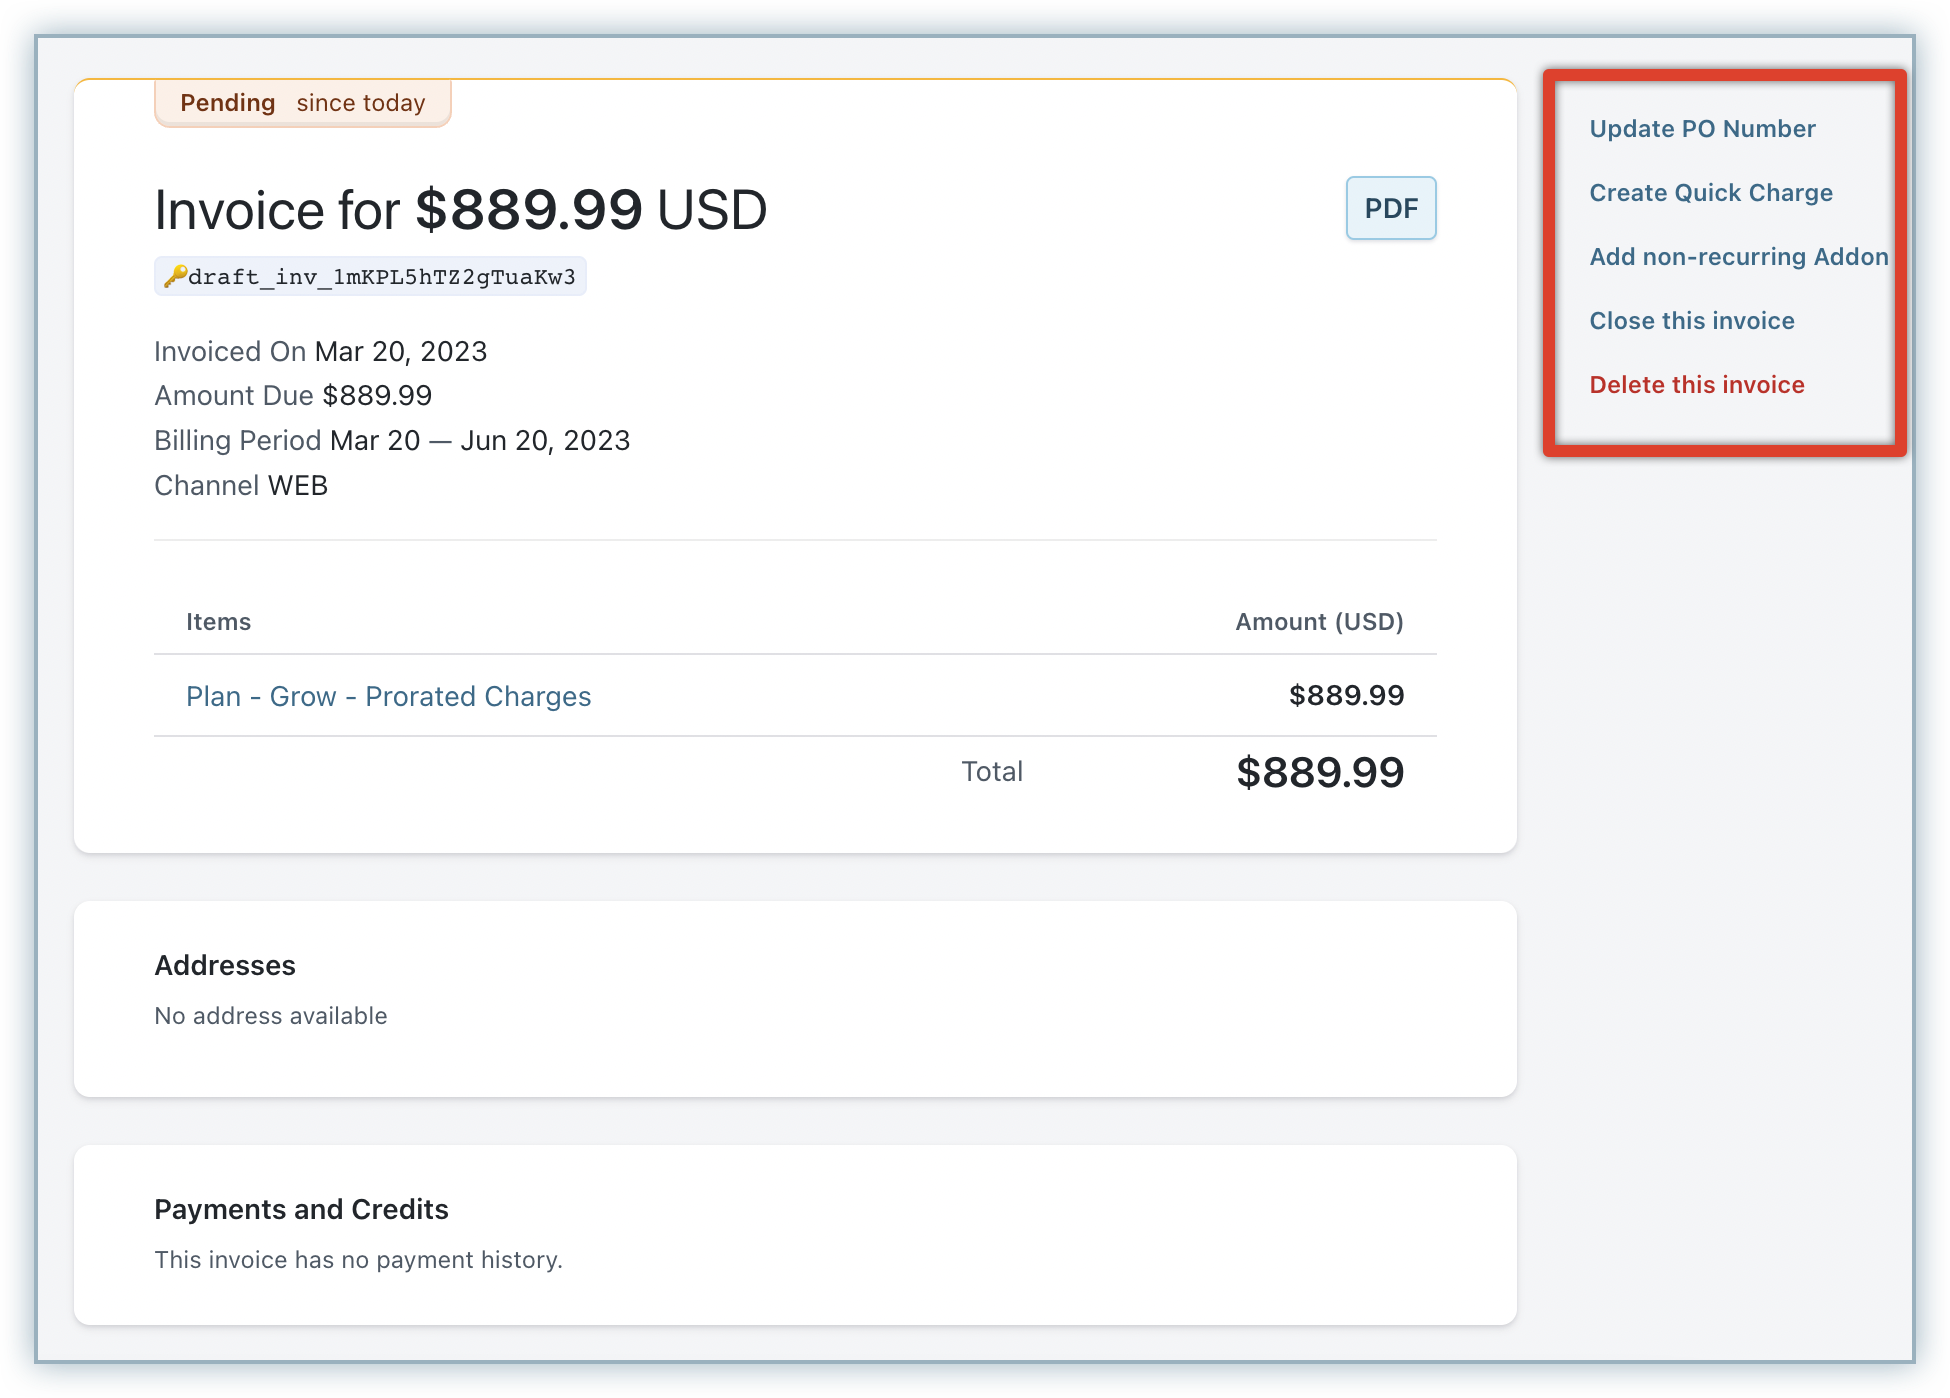Choose Add non-recurring Addon

pyautogui.click(x=1738, y=257)
